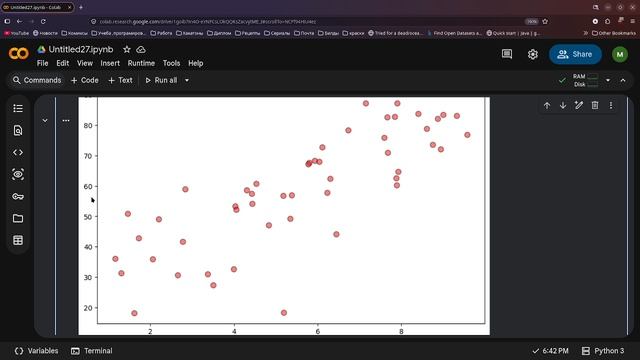Viewport: 640px width, 360px height.
Task: Open the File menu
Action: pos(42,63)
